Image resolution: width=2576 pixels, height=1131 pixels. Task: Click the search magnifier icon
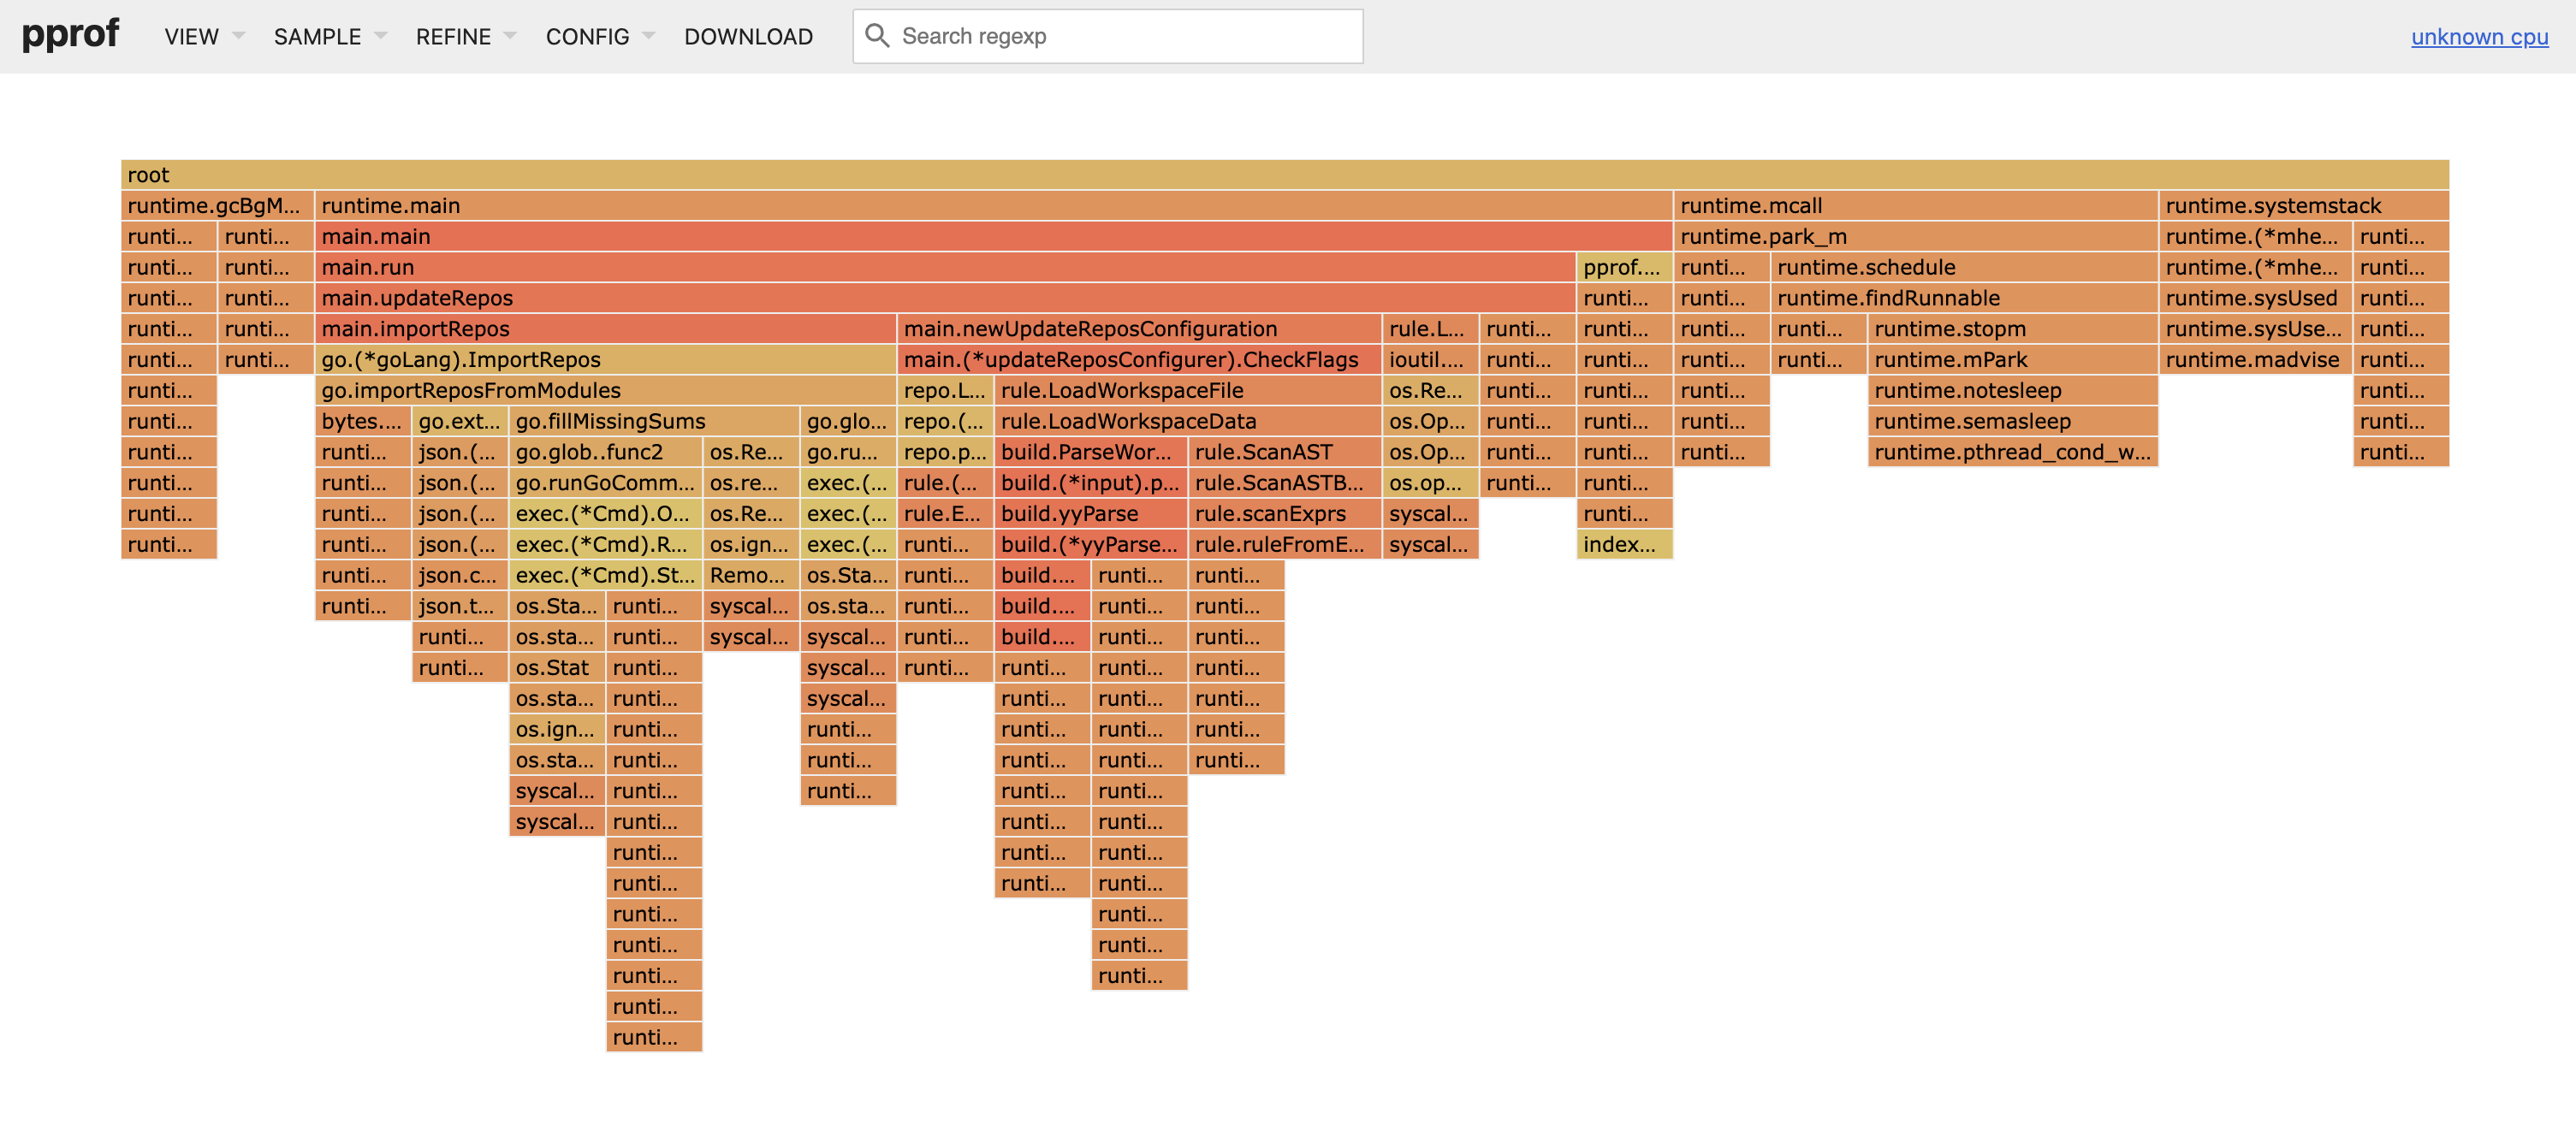[x=876, y=36]
